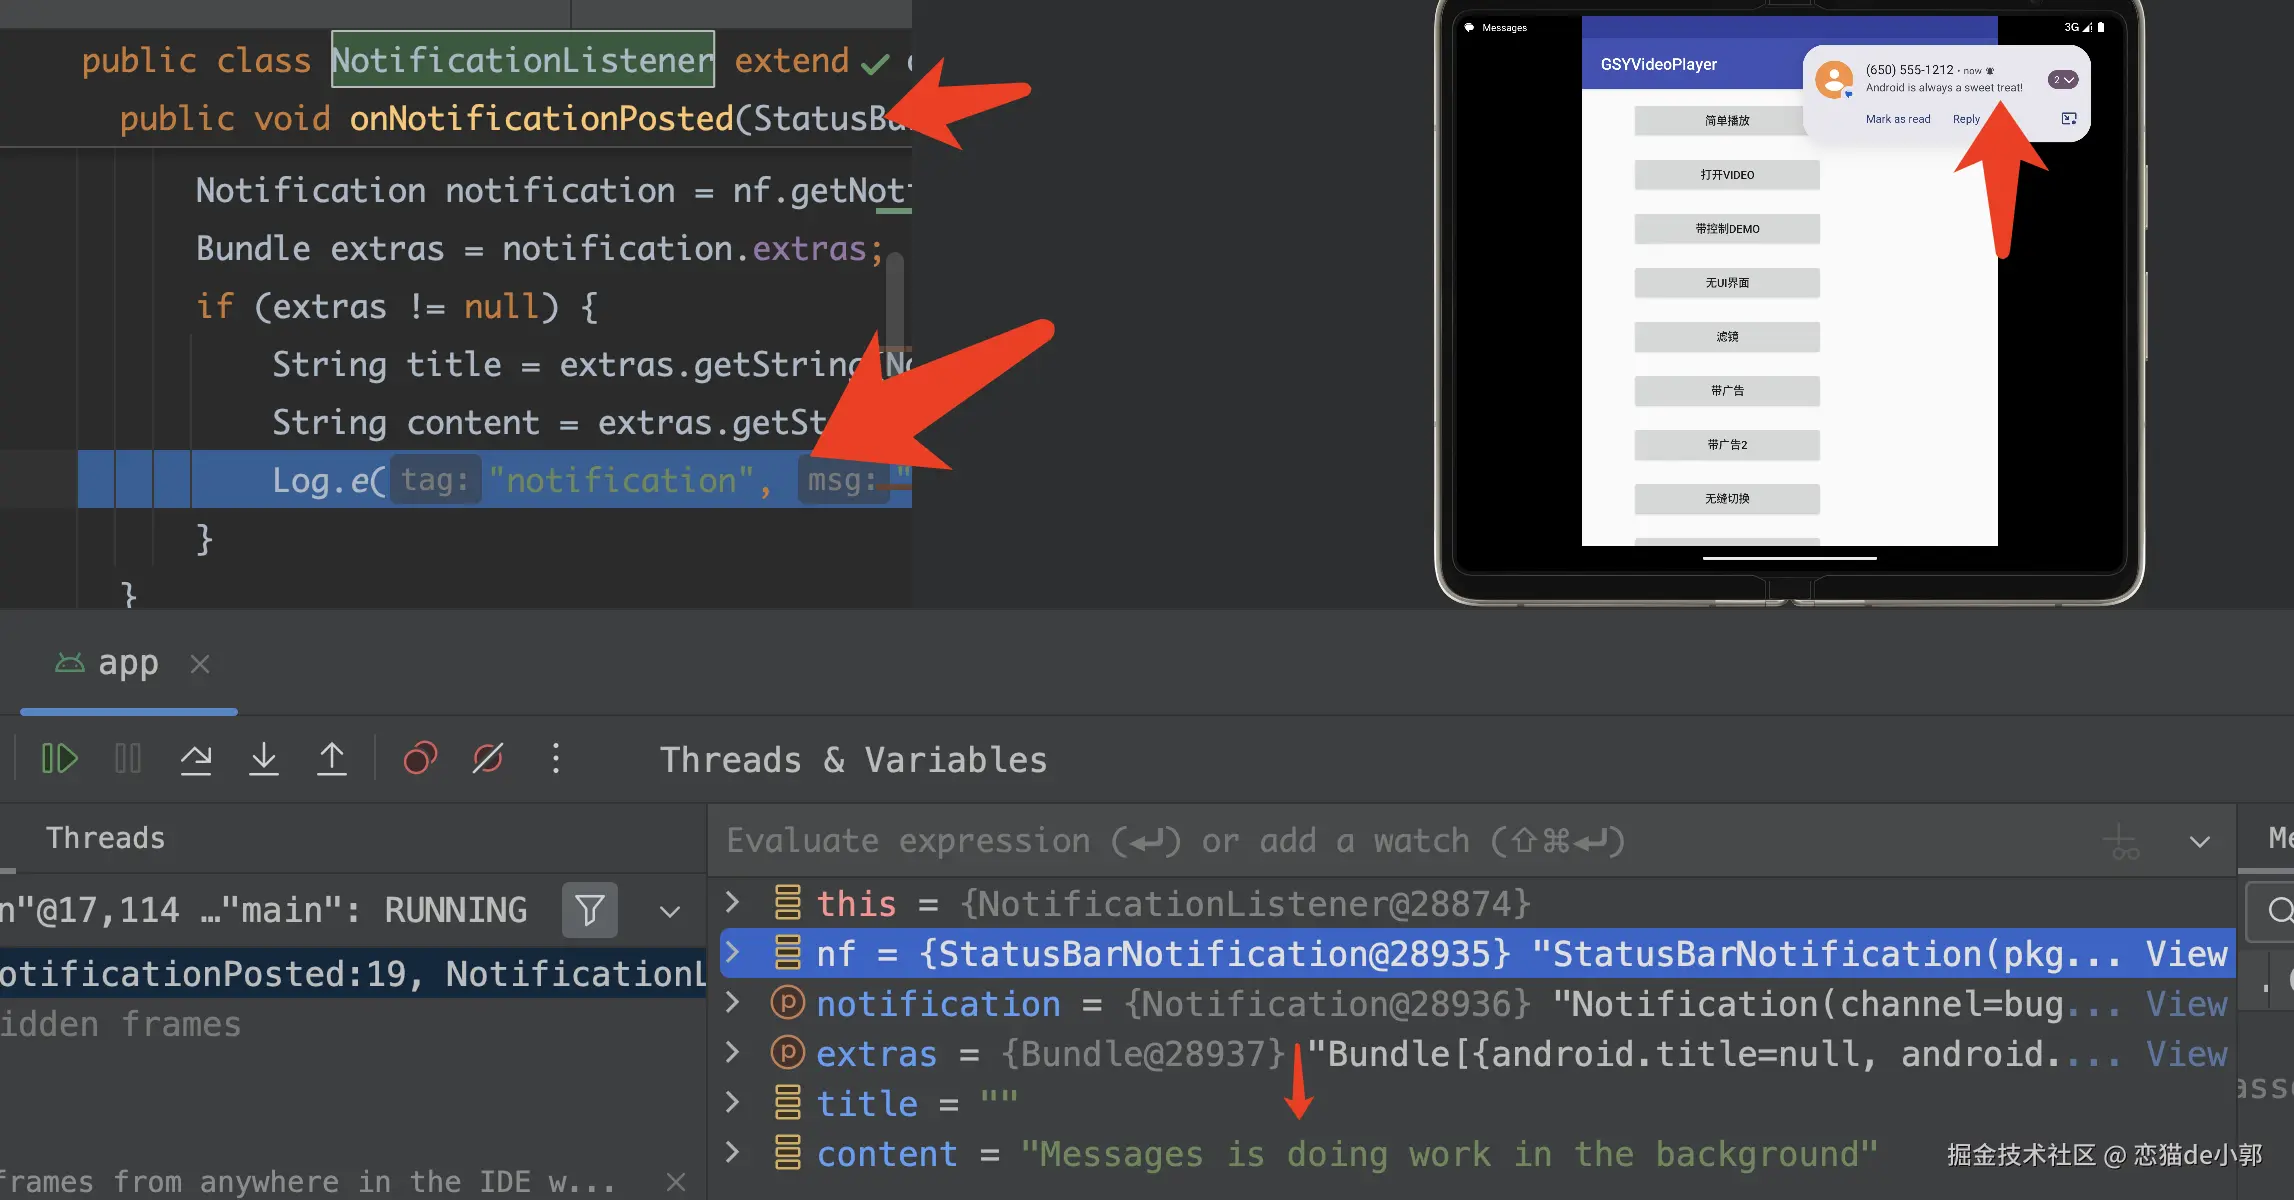Click the Step Into download-arrow icon
Image resolution: width=2294 pixels, height=1200 pixels.
pos(264,759)
